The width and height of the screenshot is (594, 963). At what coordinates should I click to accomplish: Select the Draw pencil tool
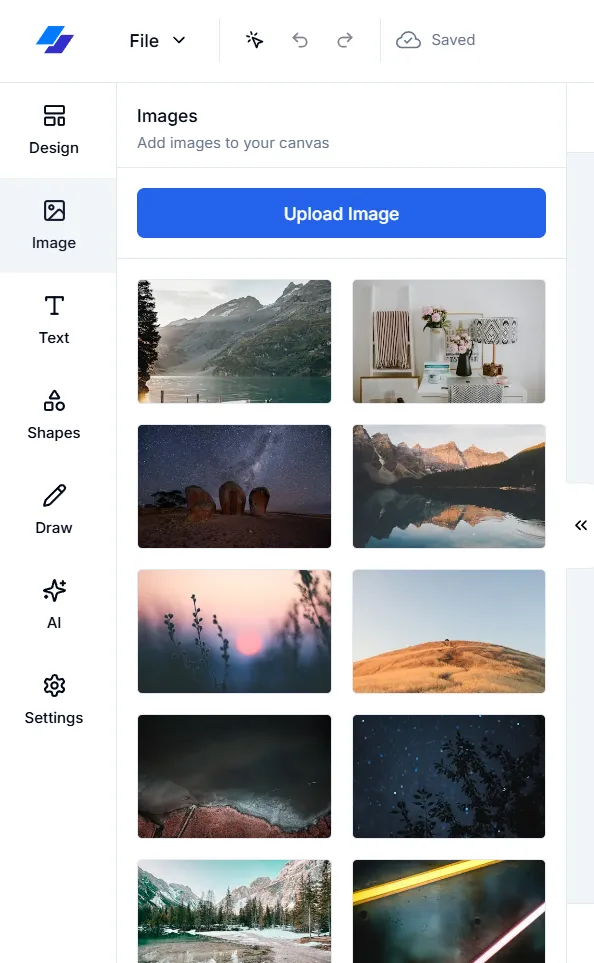[54, 510]
